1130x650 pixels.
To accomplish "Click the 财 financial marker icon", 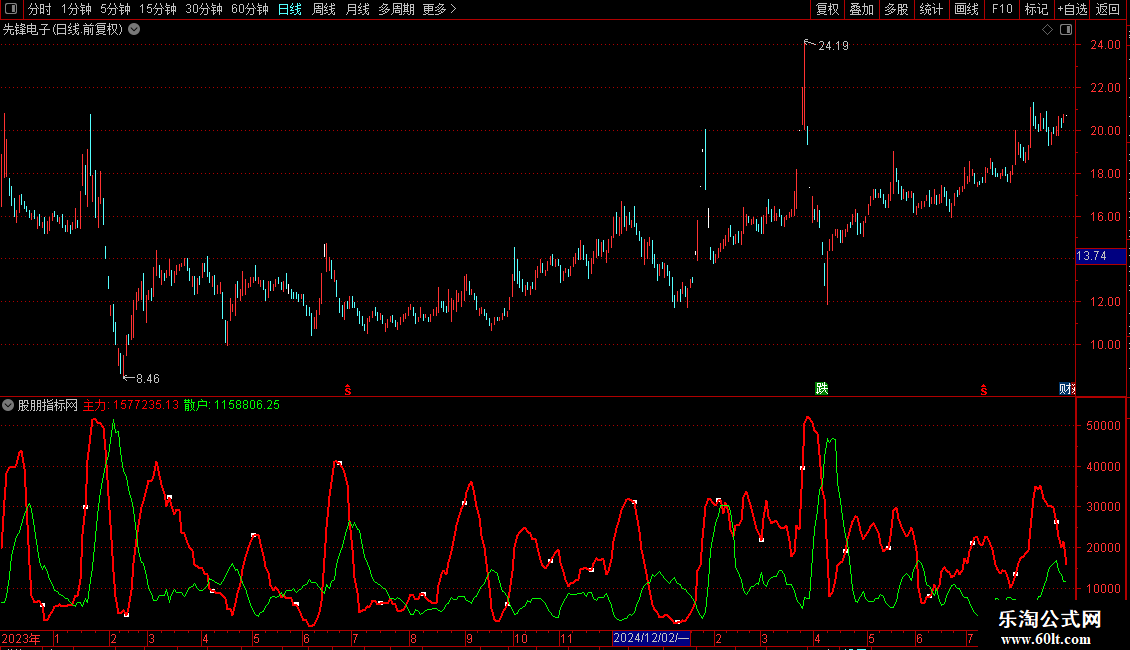I will click(1067, 388).
